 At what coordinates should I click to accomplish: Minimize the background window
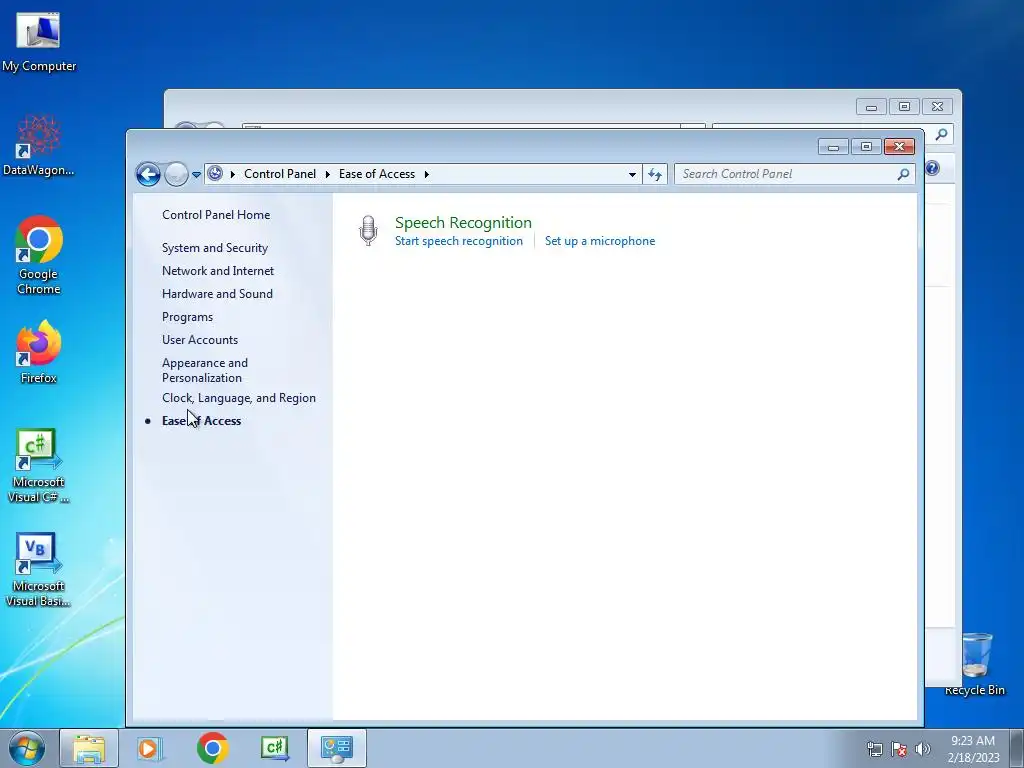(871, 106)
